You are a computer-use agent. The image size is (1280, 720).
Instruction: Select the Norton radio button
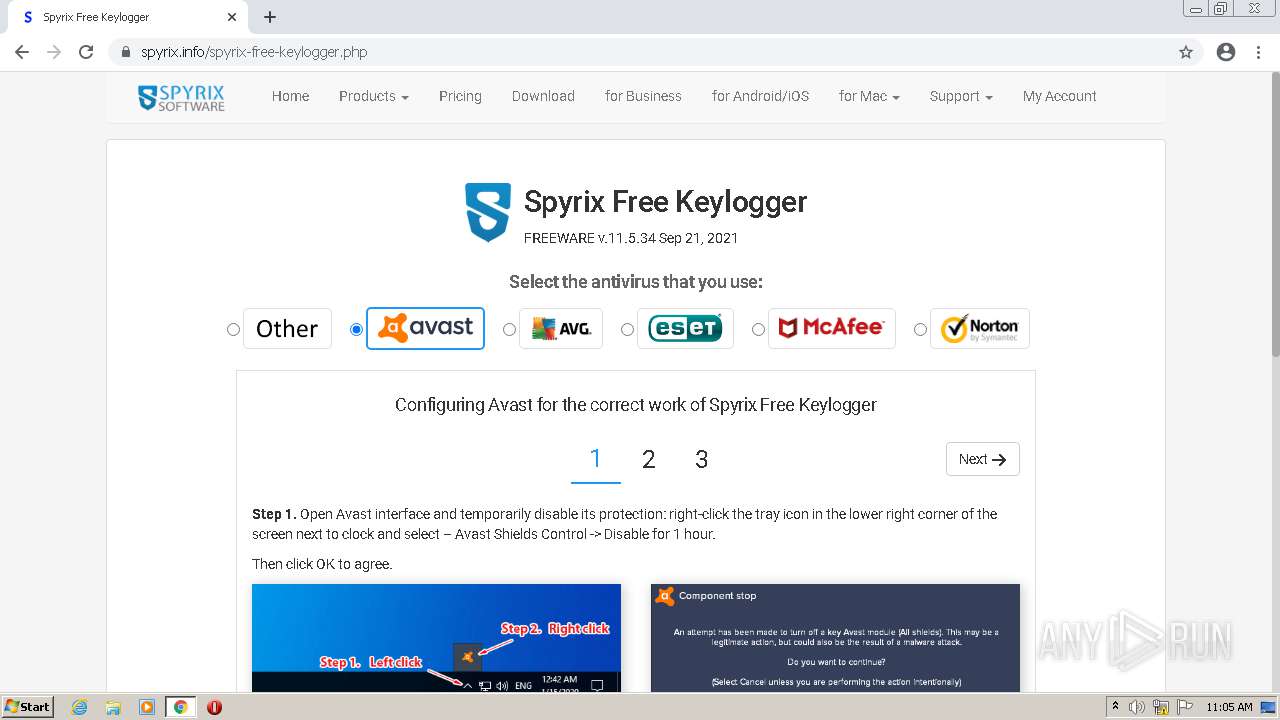pyautogui.click(x=920, y=329)
